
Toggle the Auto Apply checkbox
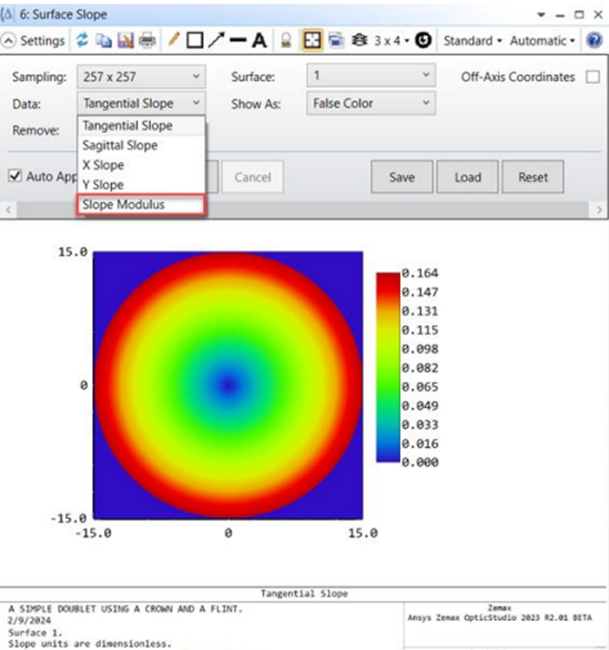click(15, 176)
